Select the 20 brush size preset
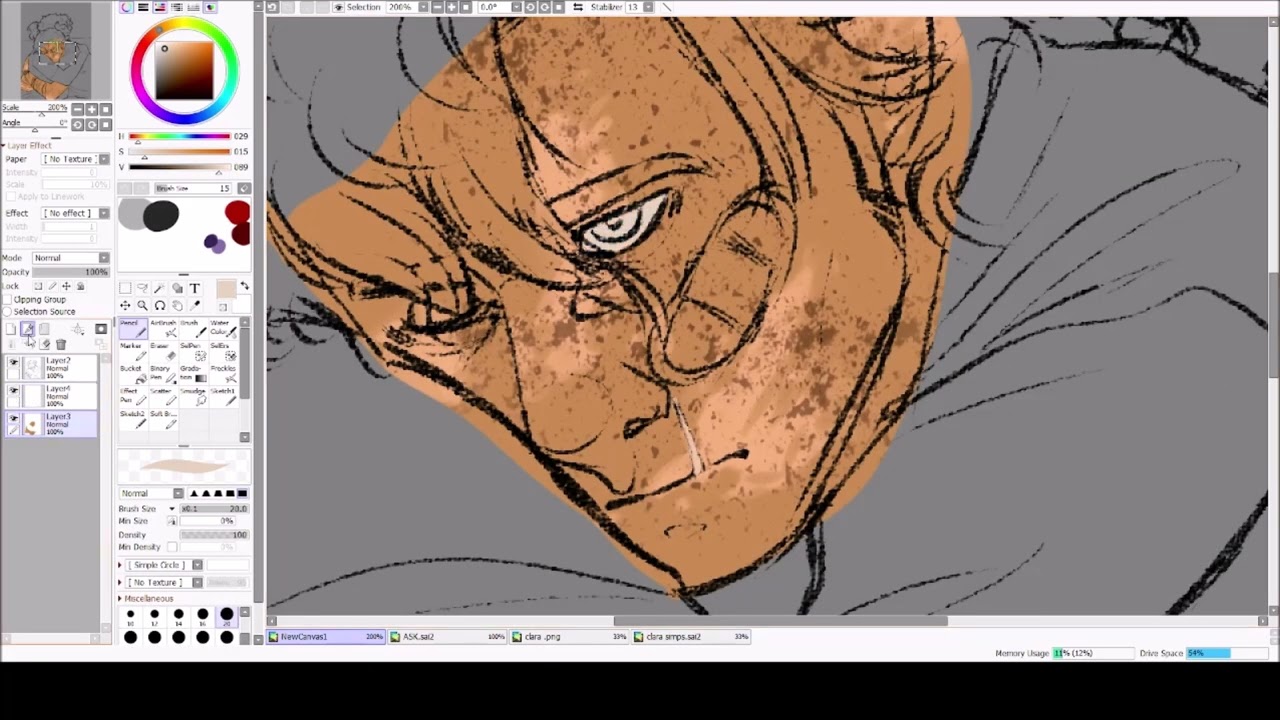1280x720 pixels. (x=226, y=615)
